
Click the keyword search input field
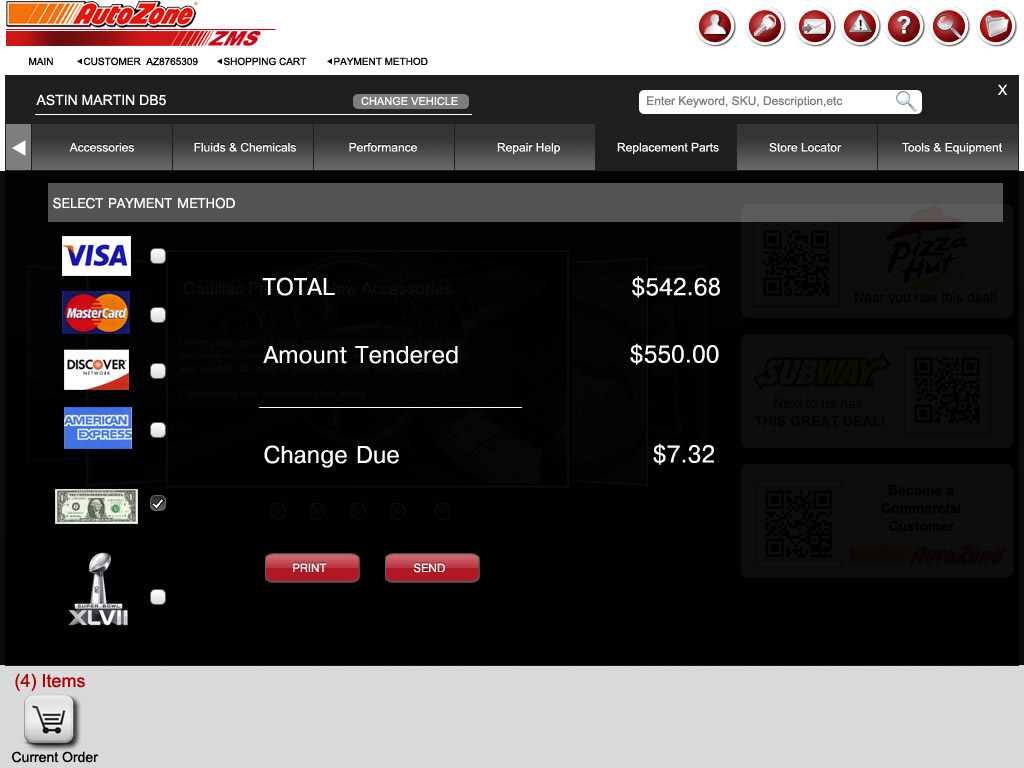765,102
